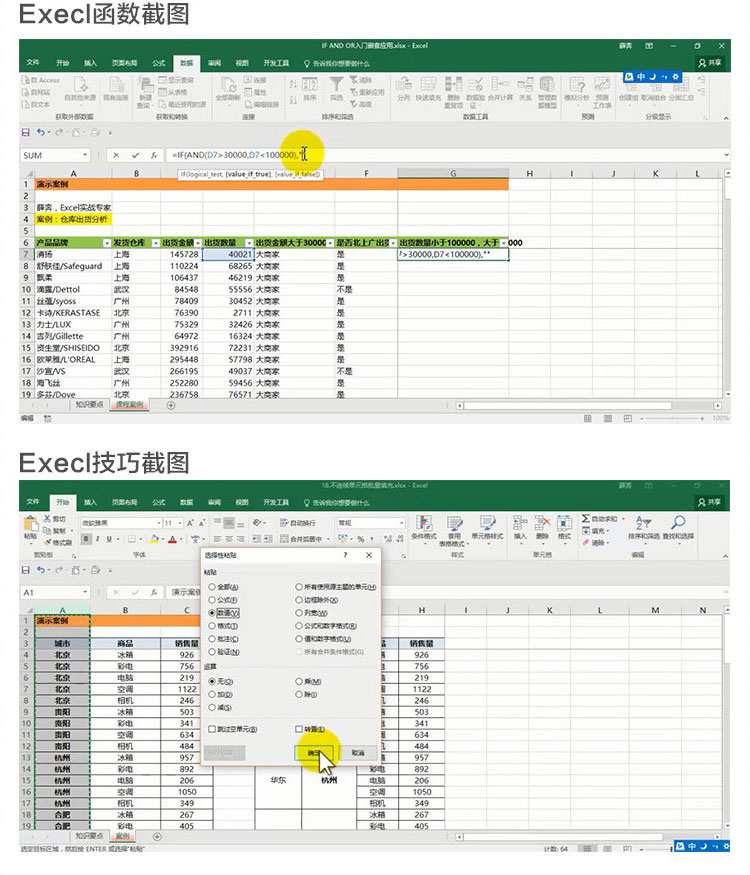Click Consolidate (合并计算) icon in upper window
Image resolution: width=750 pixels, height=875 pixels.
point(499,85)
